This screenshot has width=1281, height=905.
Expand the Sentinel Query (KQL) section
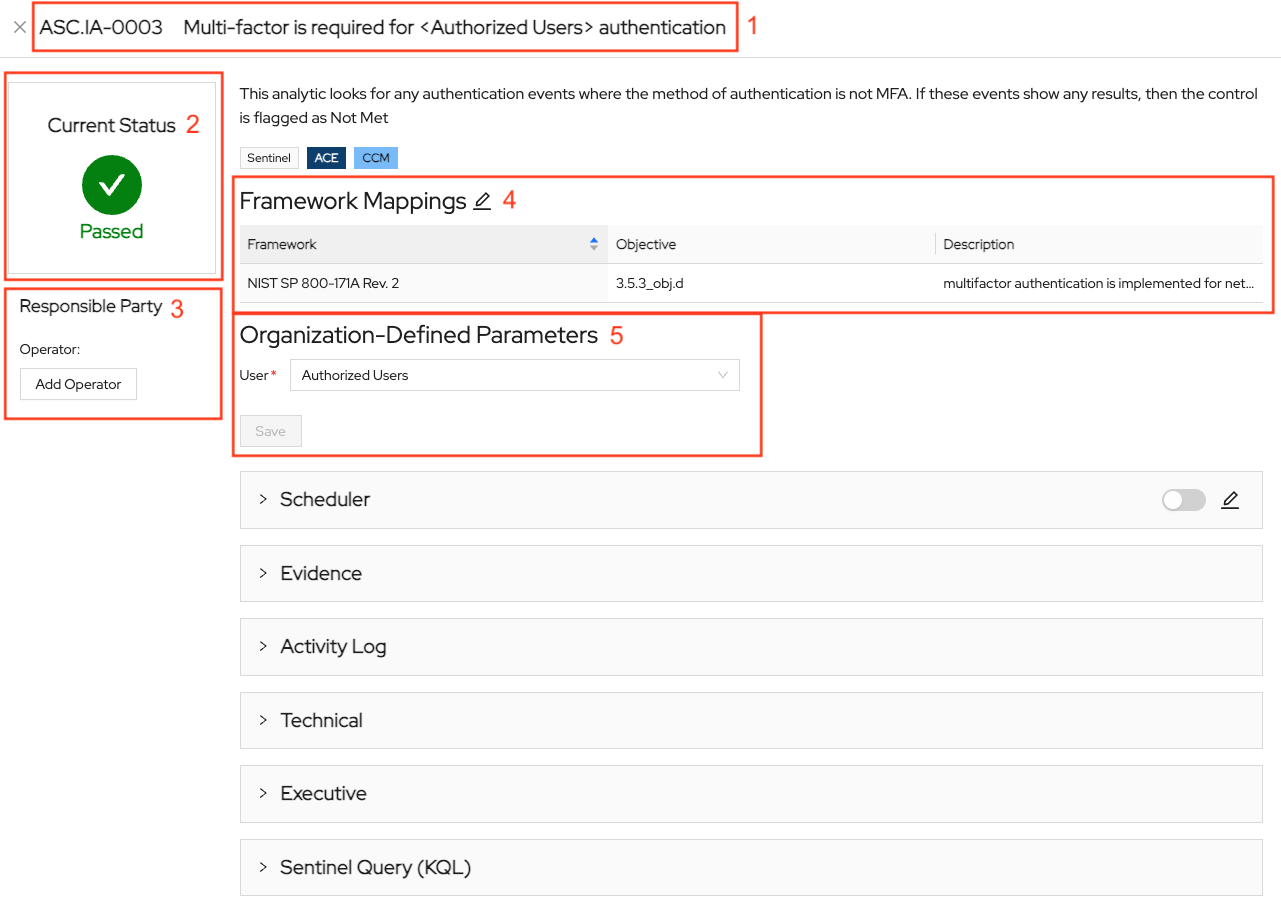pyautogui.click(x=751, y=867)
